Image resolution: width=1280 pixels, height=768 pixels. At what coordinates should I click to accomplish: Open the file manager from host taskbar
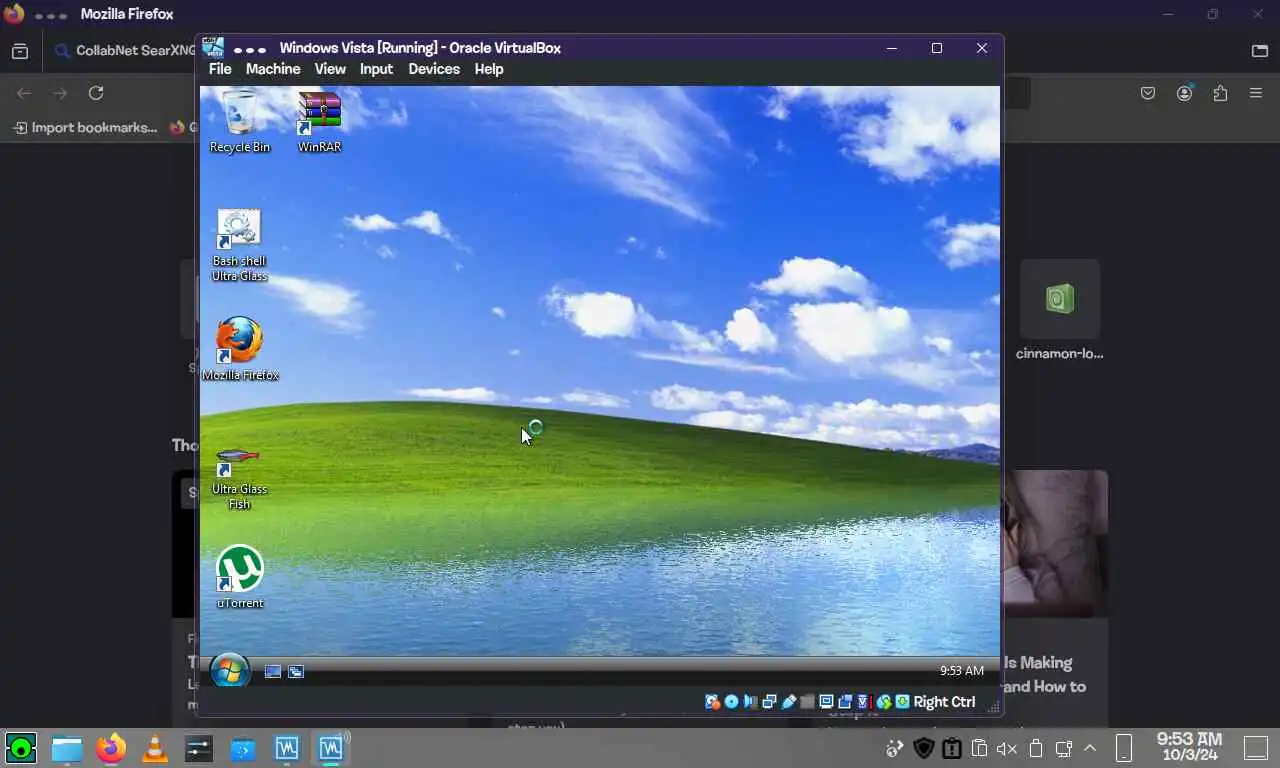[x=67, y=748]
